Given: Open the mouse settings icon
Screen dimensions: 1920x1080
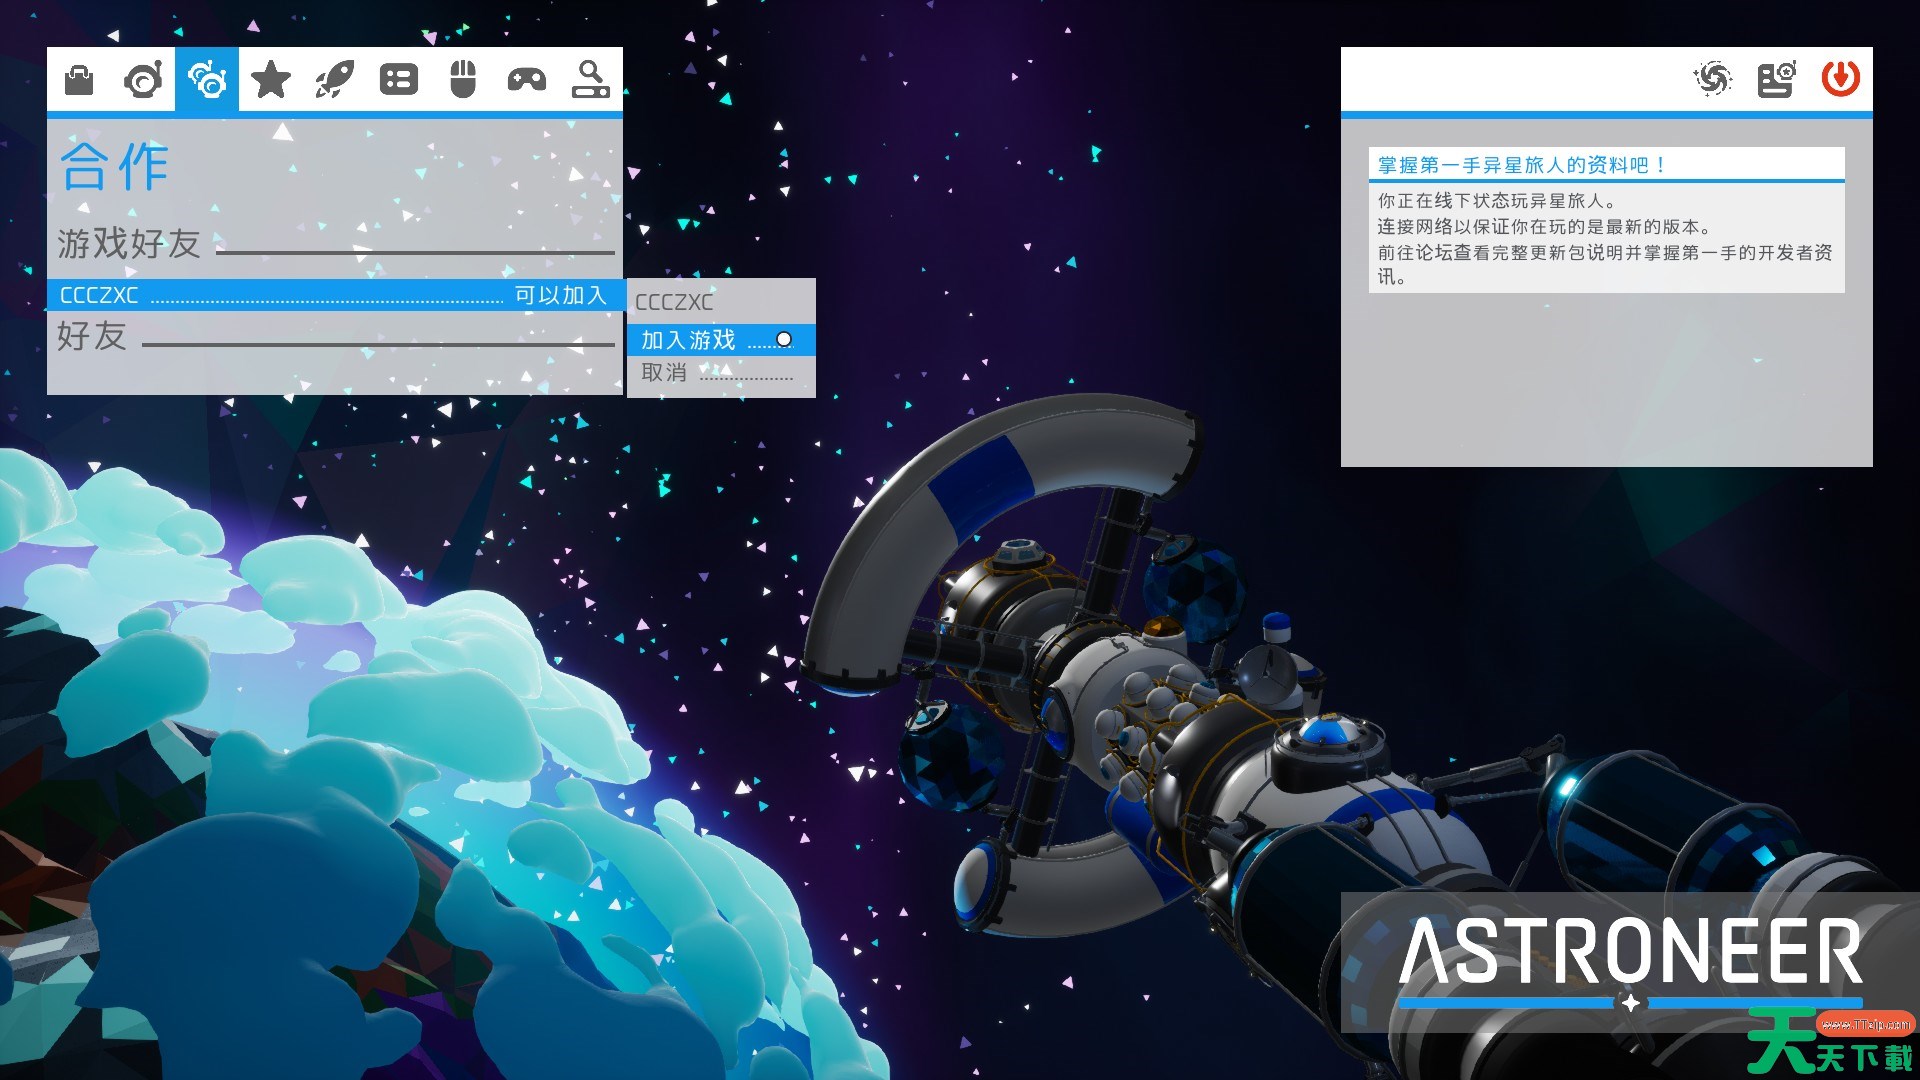Looking at the screenshot, I should coord(463,79).
